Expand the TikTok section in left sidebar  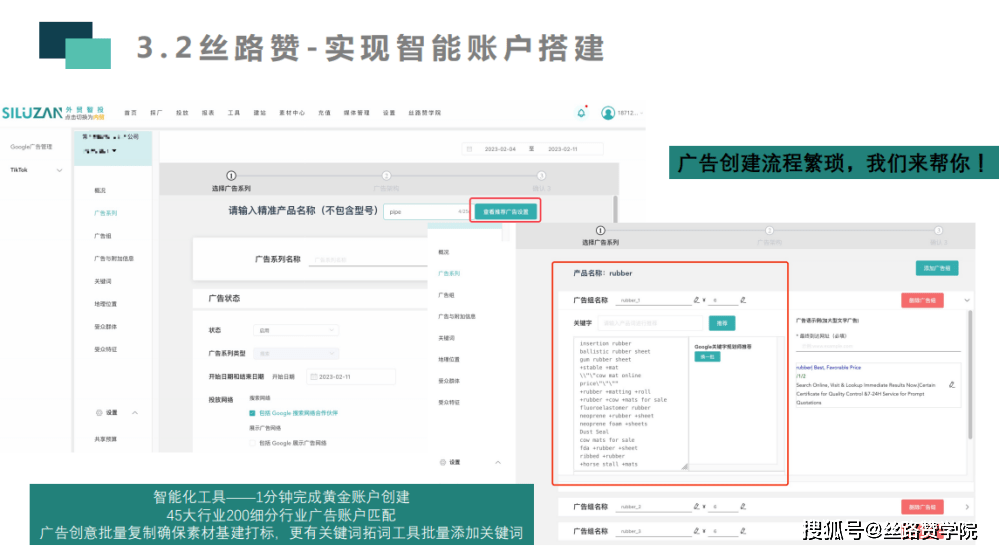pyautogui.click(x=59, y=170)
